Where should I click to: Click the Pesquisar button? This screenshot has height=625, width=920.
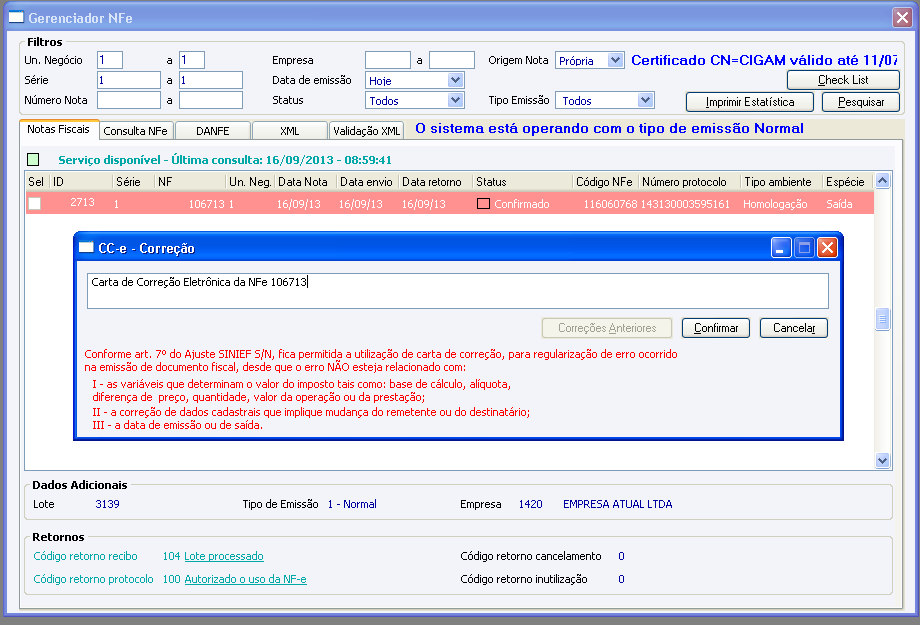[x=861, y=102]
